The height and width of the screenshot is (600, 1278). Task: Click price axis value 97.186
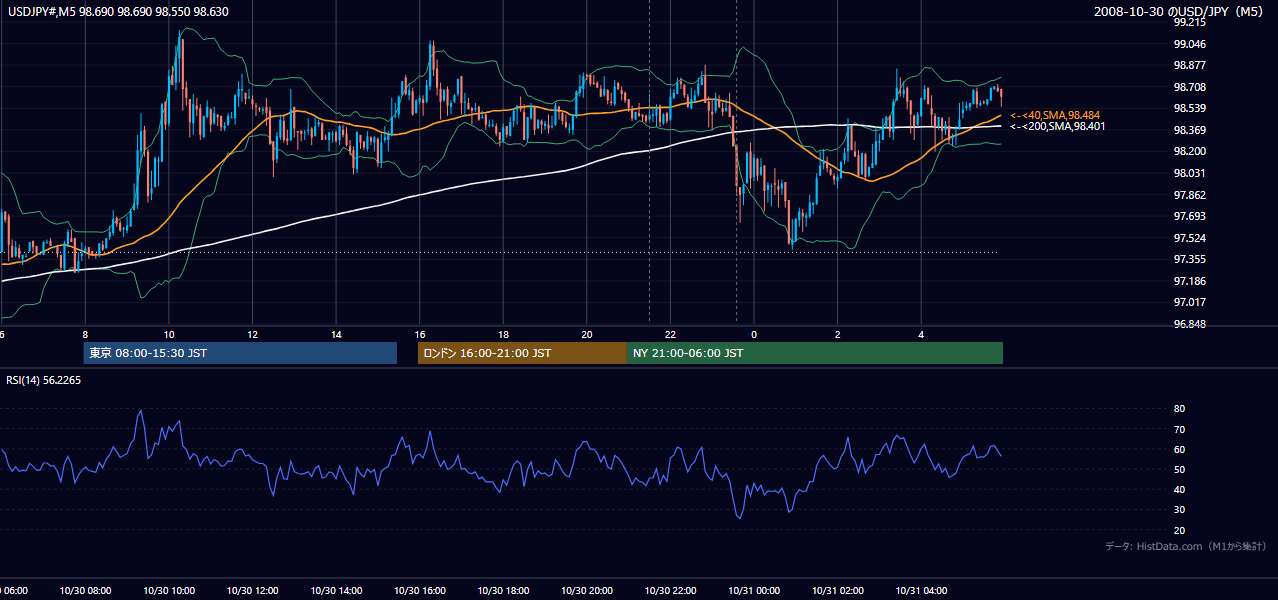(x=1189, y=281)
